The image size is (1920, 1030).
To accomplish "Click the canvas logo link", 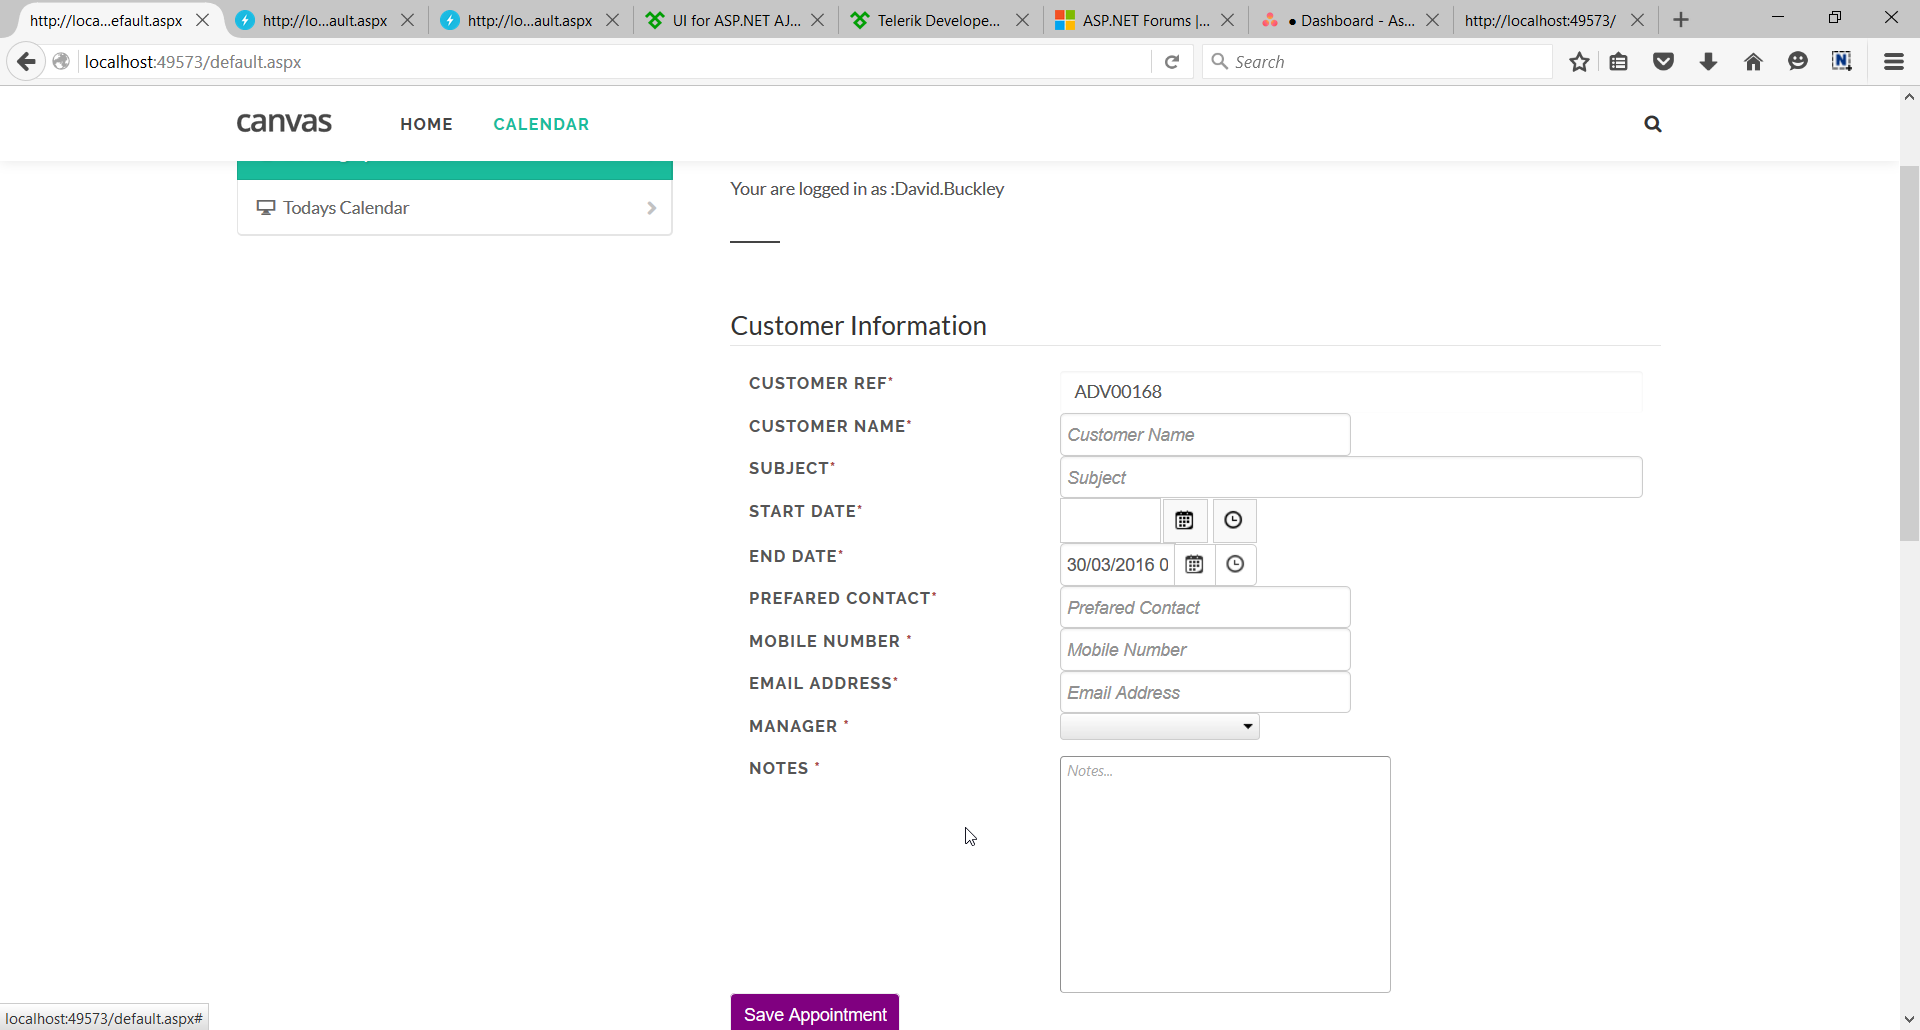I will pyautogui.click(x=284, y=123).
